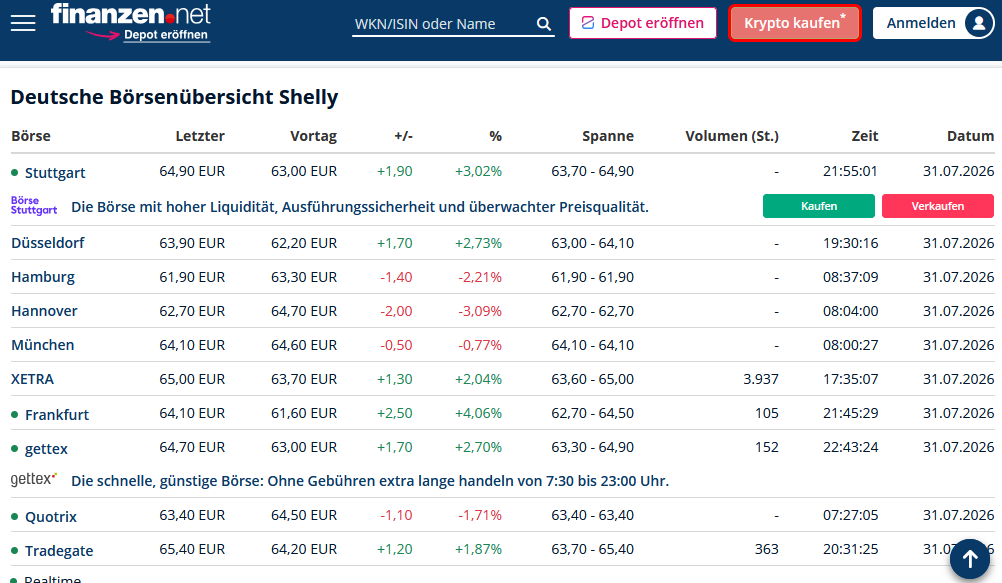Click the green Kaufen button
Image resolution: width=1002 pixels, height=583 pixels.
point(819,206)
